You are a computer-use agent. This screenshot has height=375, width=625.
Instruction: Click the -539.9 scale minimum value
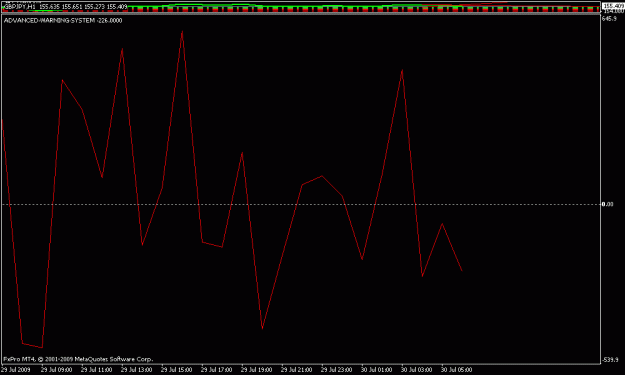(609, 360)
